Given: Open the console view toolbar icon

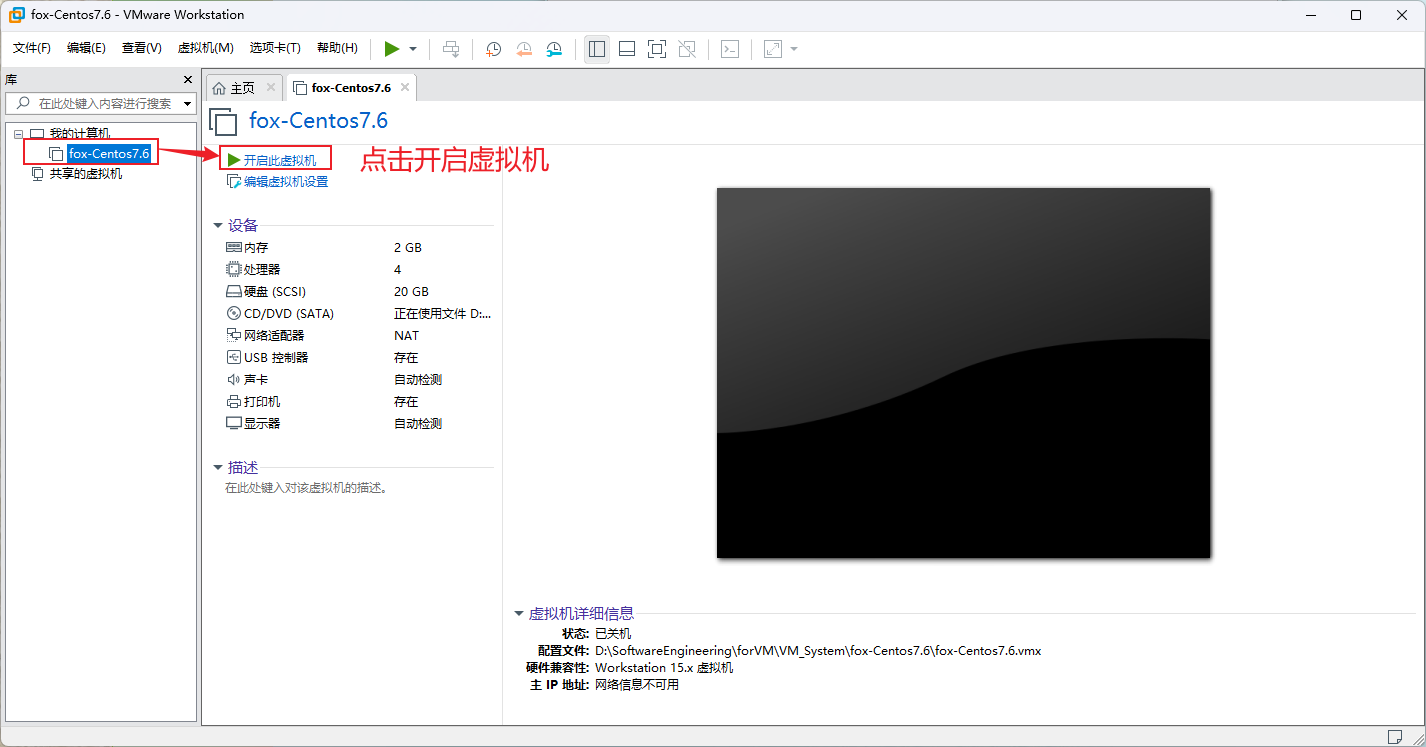Looking at the screenshot, I should (730, 49).
